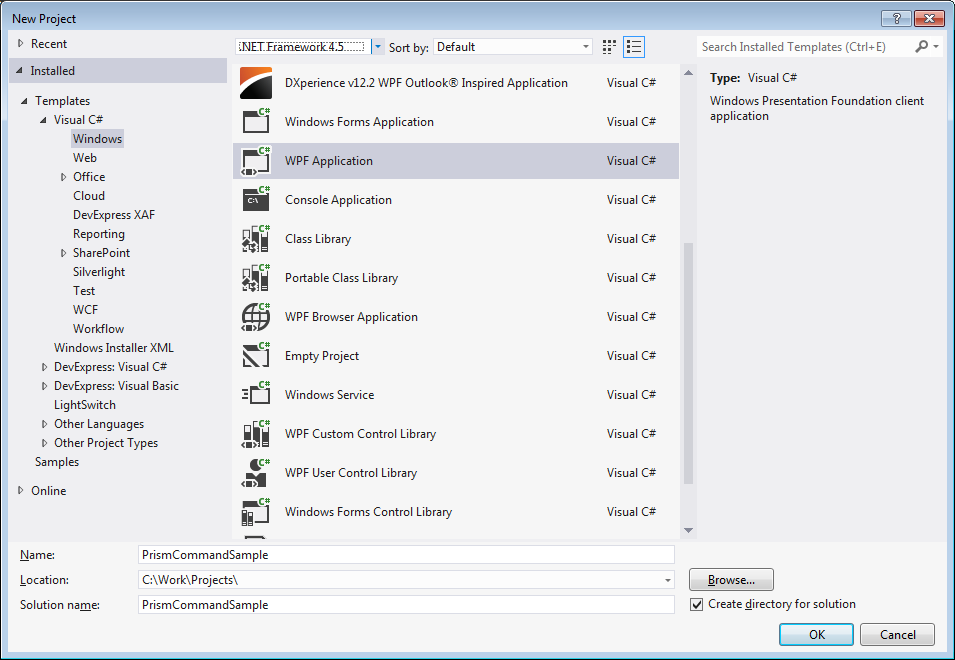This screenshot has width=955, height=660.
Task: Click the Windows Forms Control Library icon
Action: pos(256,511)
